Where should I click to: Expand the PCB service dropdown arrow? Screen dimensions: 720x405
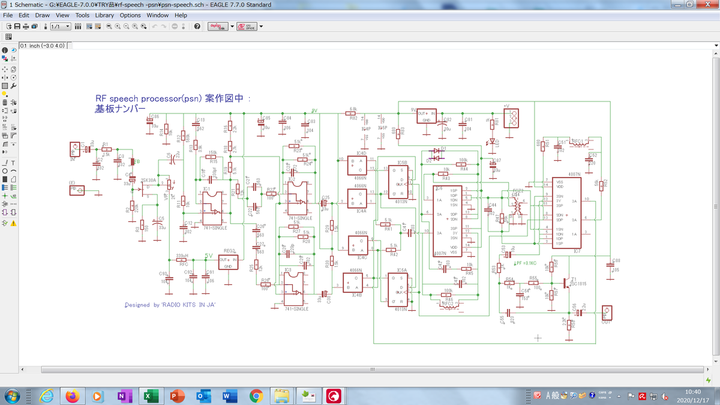pos(261,27)
